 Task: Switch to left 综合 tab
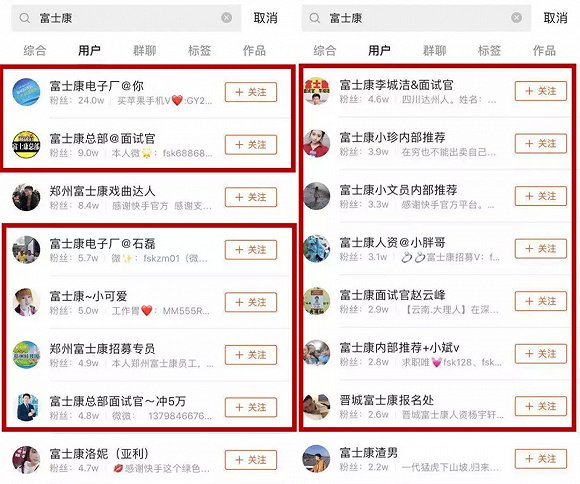tap(35, 50)
